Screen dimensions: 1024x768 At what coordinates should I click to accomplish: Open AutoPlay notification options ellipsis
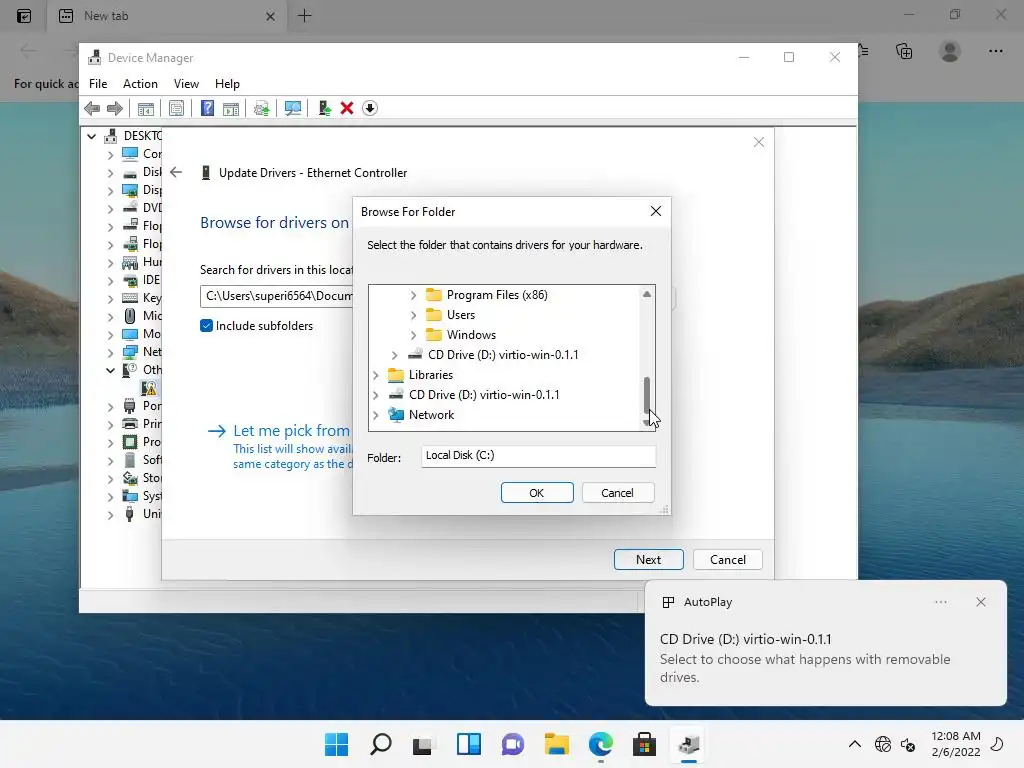coord(940,602)
